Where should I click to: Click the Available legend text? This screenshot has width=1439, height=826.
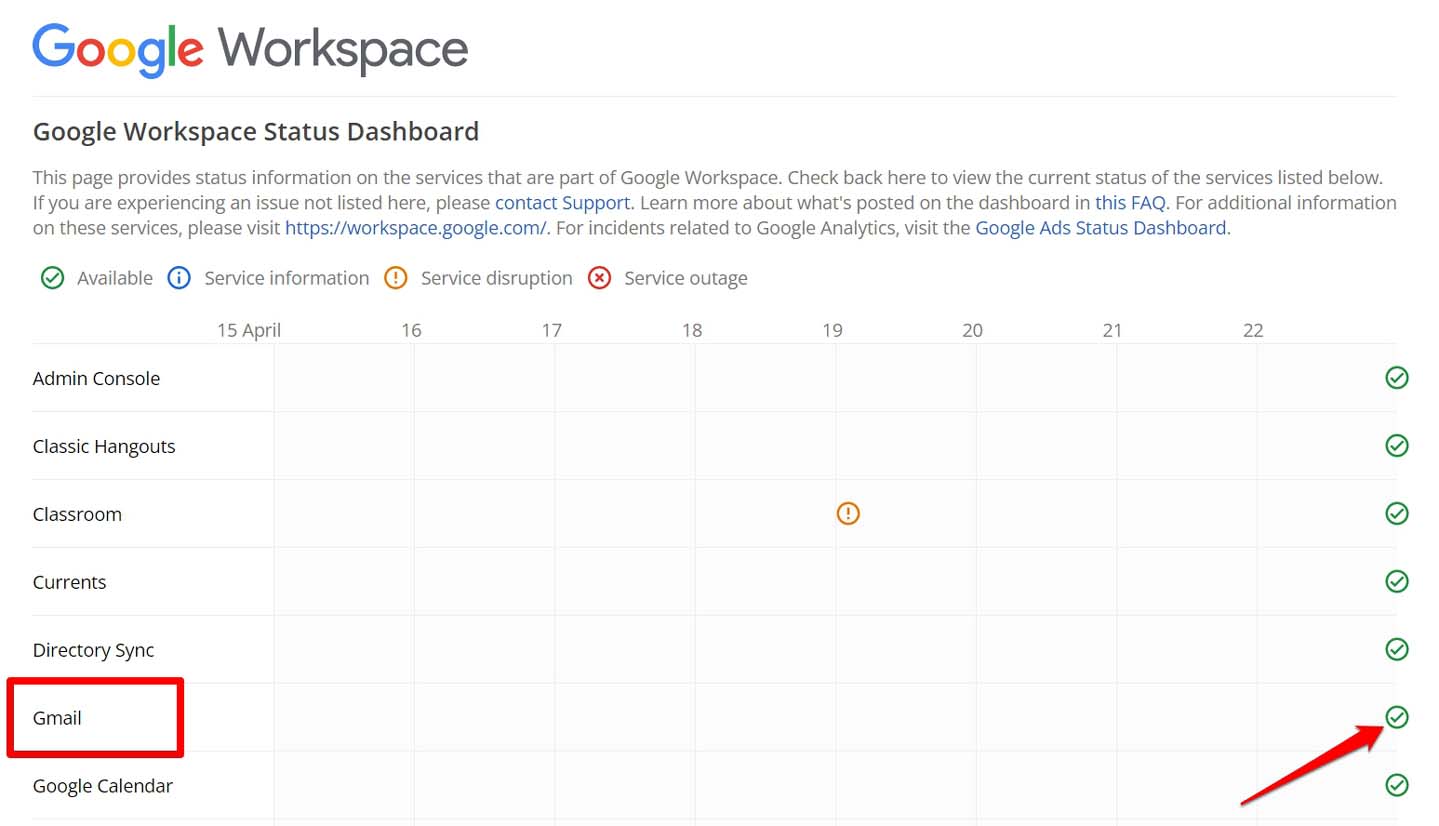tap(115, 278)
